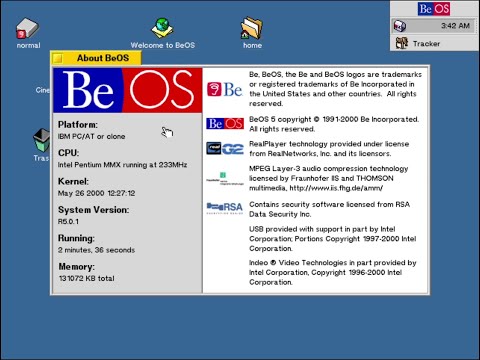Click the 'R5.0.1' version value

tap(68, 221)
